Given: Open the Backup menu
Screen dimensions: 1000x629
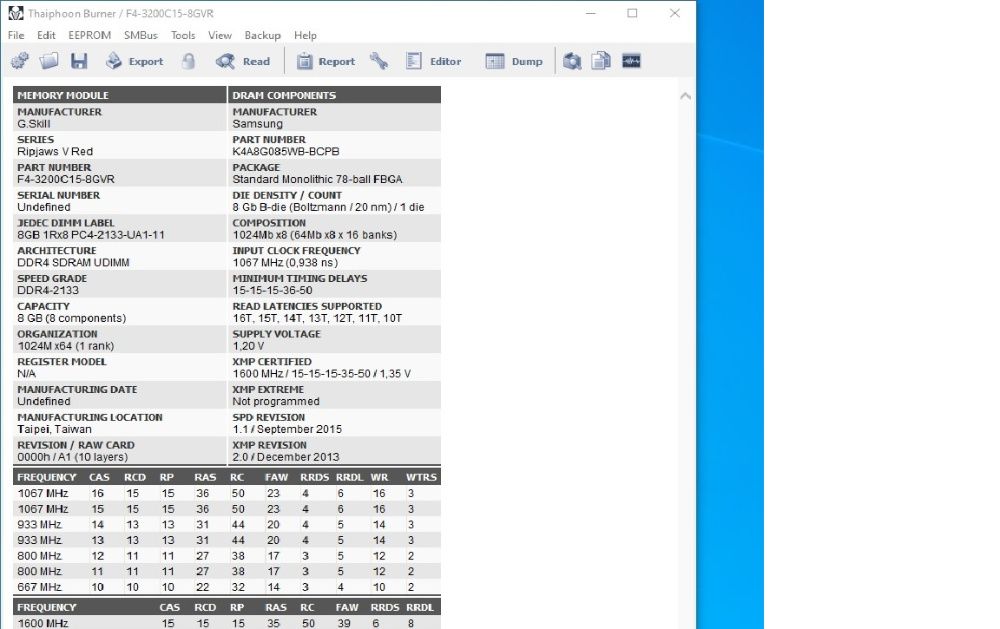Looking at the screenshot, I should click(x=263, y=35).
